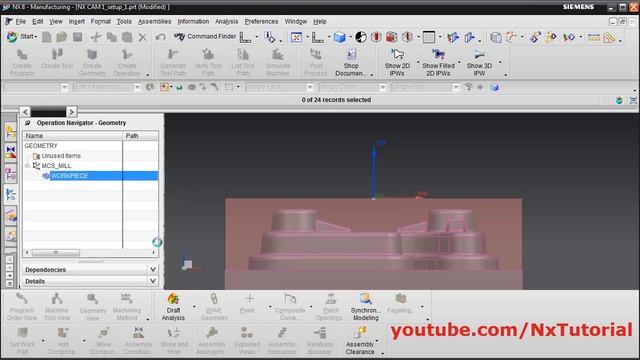The width and height of the screenshot is (640, 360).
Task: Click the view window layout icon
Action: click(429, 37)
